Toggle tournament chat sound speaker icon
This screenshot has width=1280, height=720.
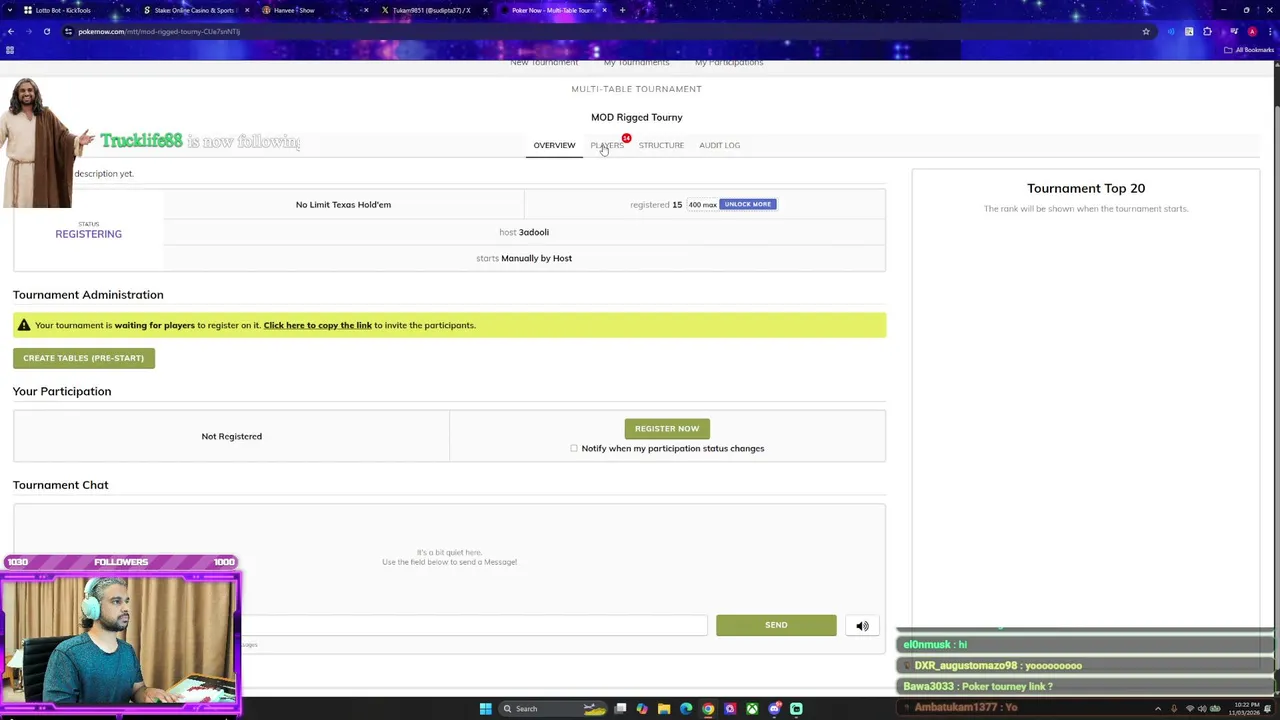(x=862, y=626)
